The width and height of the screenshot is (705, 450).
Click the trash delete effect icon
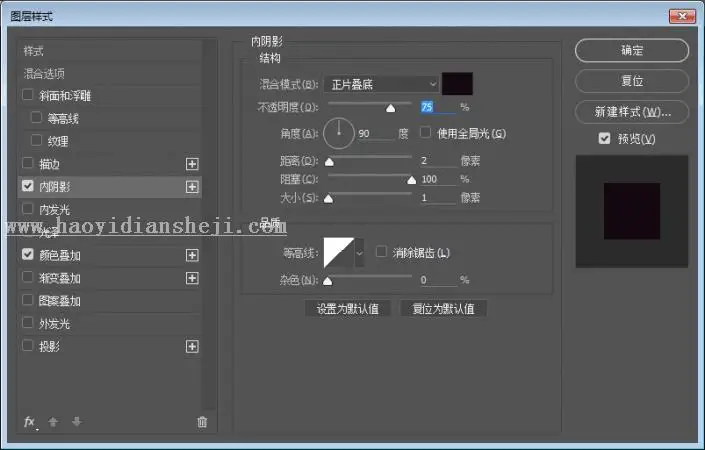click(x=202, y=422)
